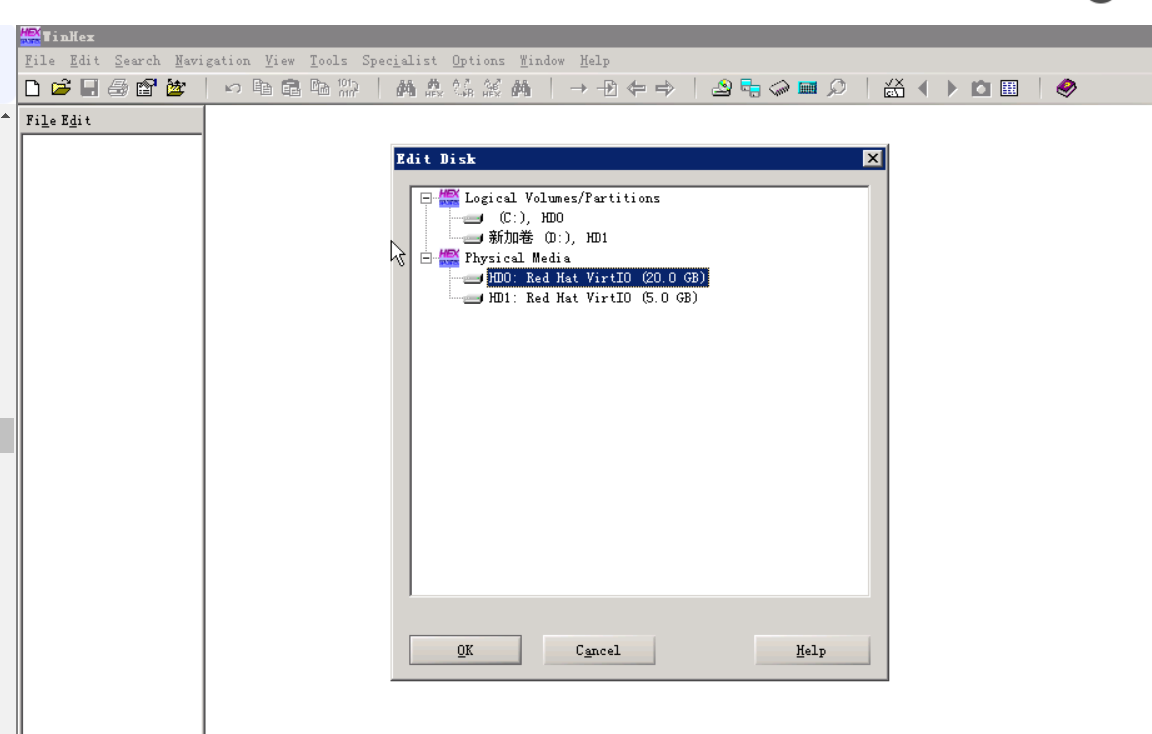
Task: Click the Open RAM chip icon
Action: coord(780,88)
